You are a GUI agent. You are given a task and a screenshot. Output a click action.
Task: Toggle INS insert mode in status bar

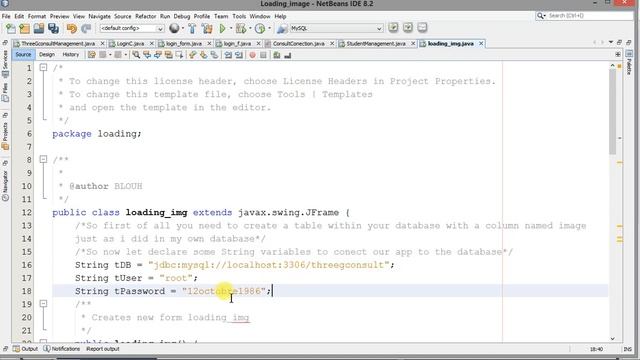coord(627,349)
